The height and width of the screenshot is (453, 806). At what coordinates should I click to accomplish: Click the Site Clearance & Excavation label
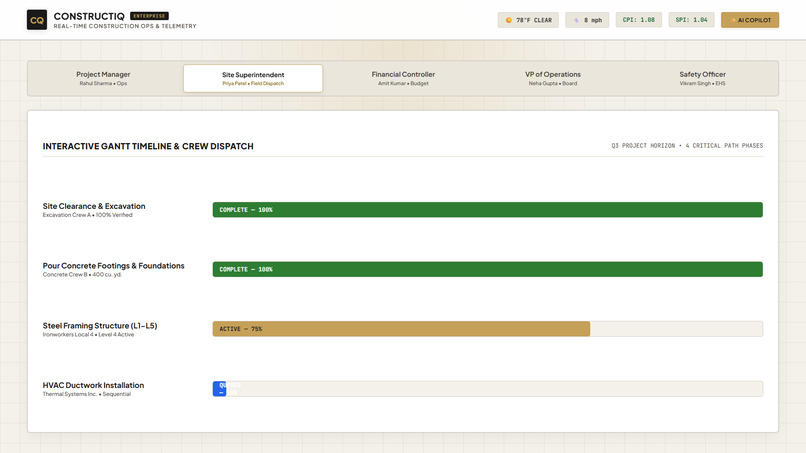tap(94, 206)
